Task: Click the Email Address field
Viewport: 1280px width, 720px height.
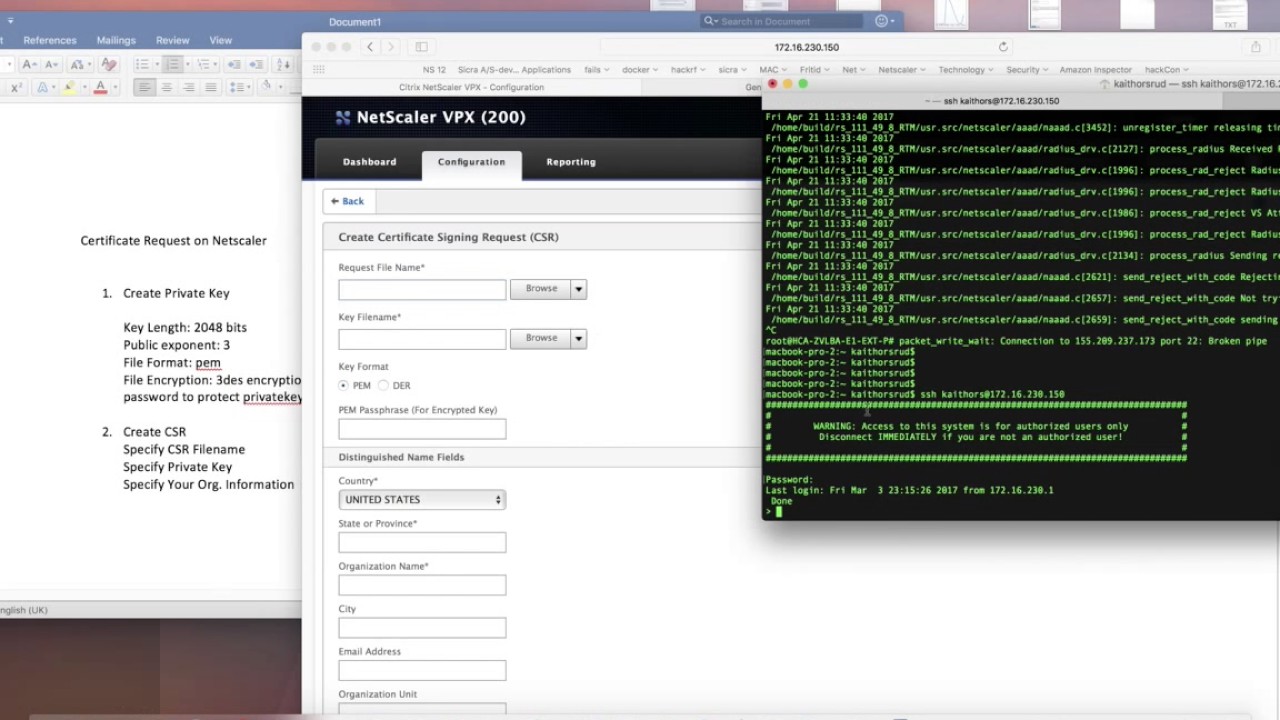Action: (422, 670)
